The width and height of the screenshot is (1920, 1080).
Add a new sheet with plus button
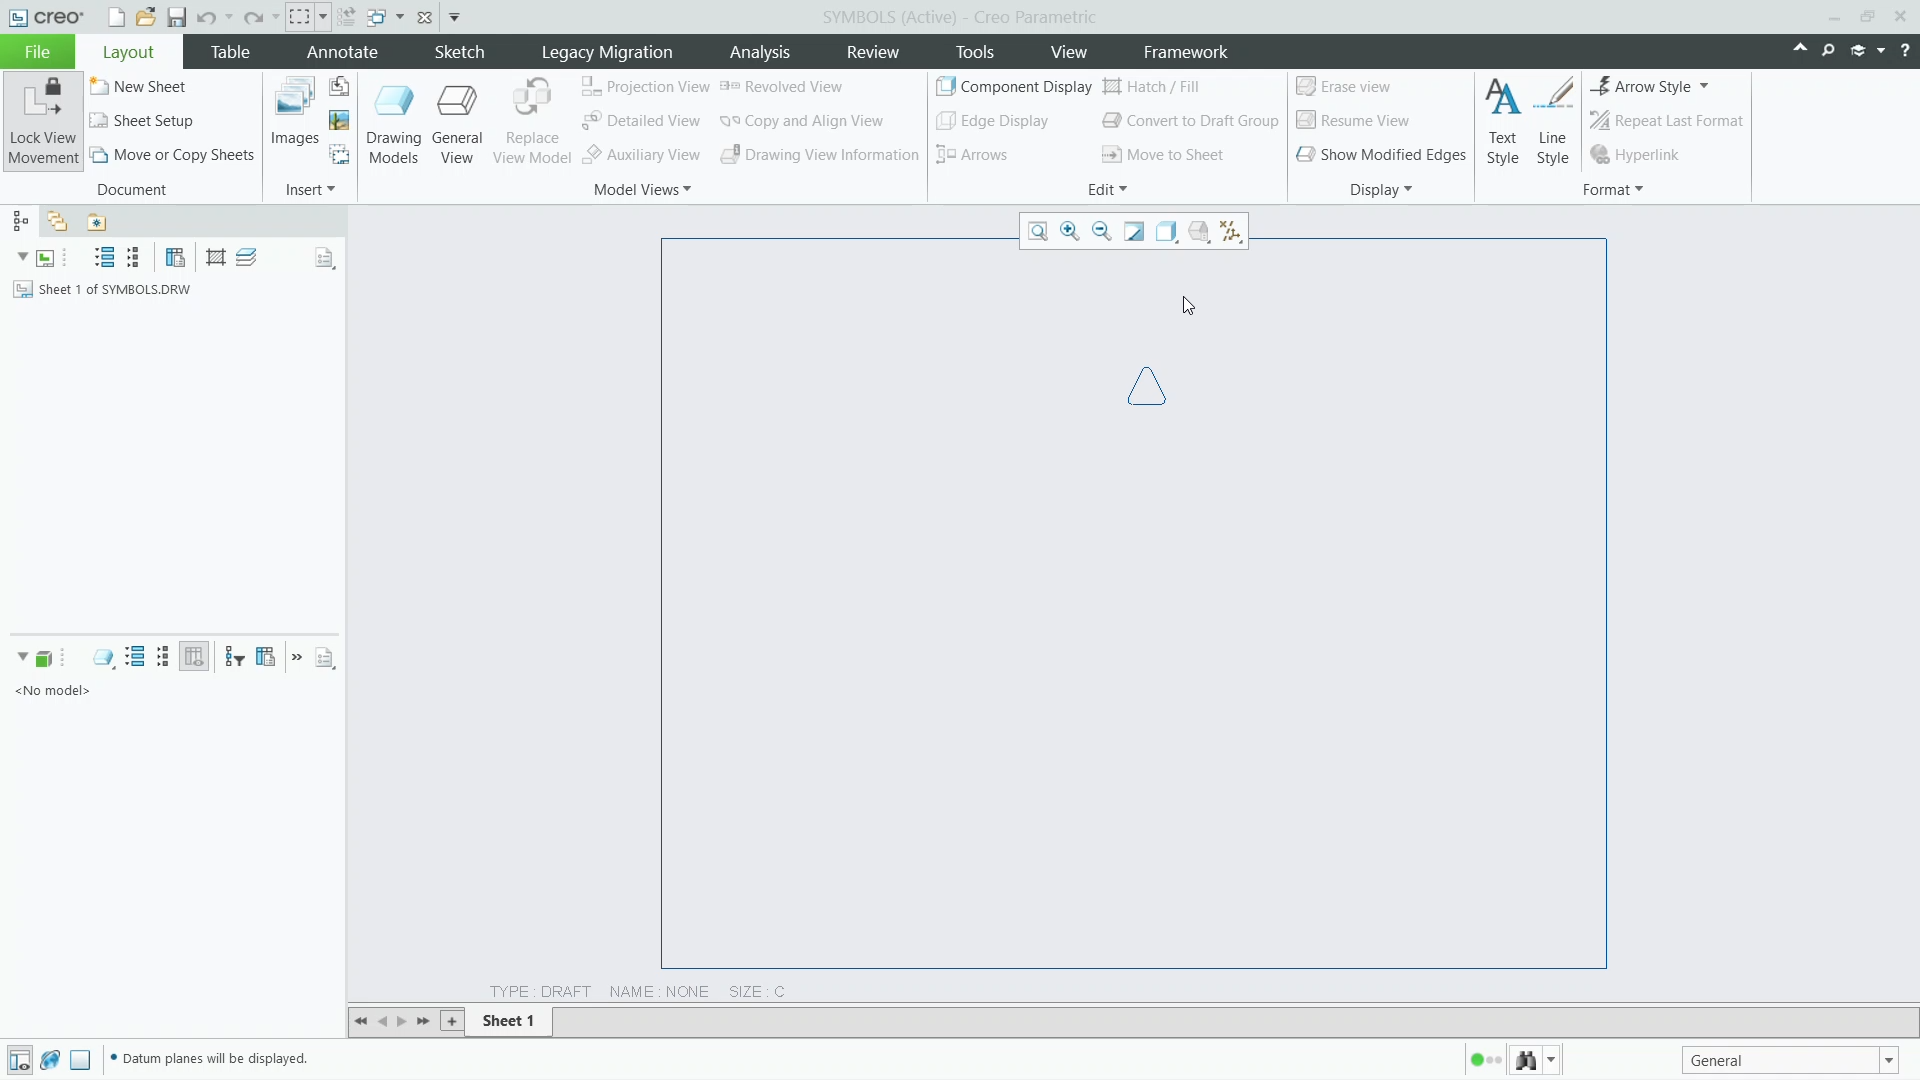pyautogui.click(x=452, y=1021)
